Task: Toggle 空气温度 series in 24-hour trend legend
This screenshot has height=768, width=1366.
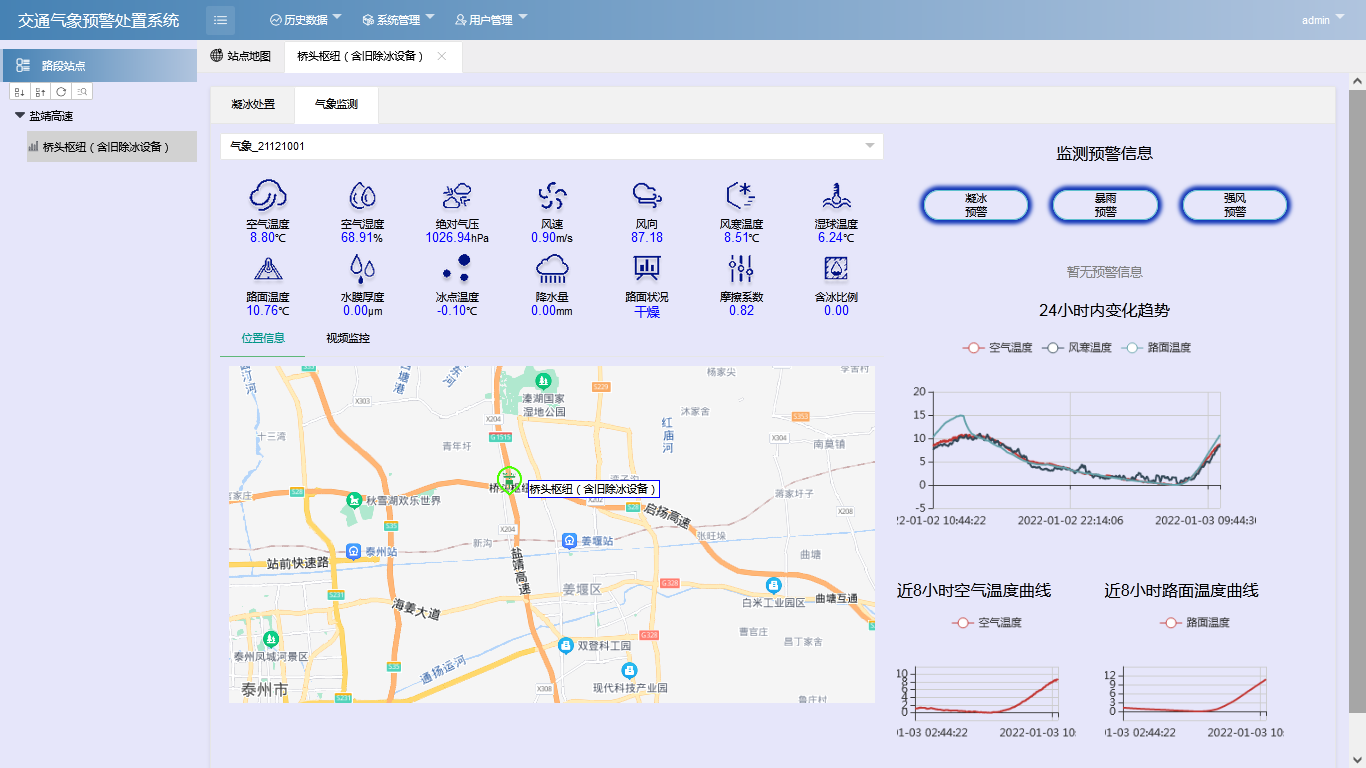Action: (997, 348)
